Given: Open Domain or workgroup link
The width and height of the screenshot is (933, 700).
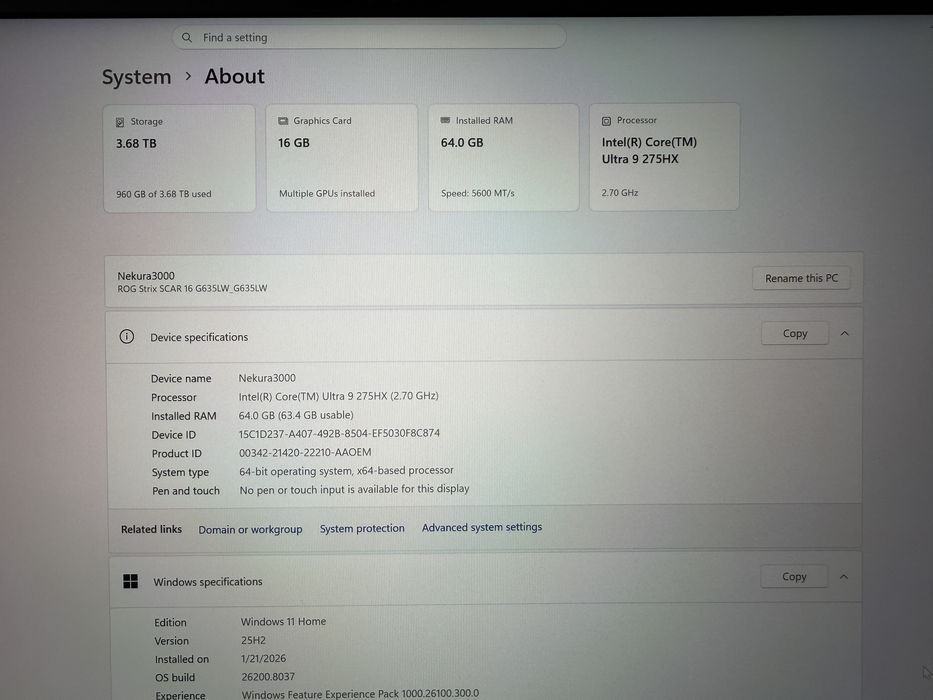Looking at the screenshot, I should pyautogui.click(x=250, y=529).
